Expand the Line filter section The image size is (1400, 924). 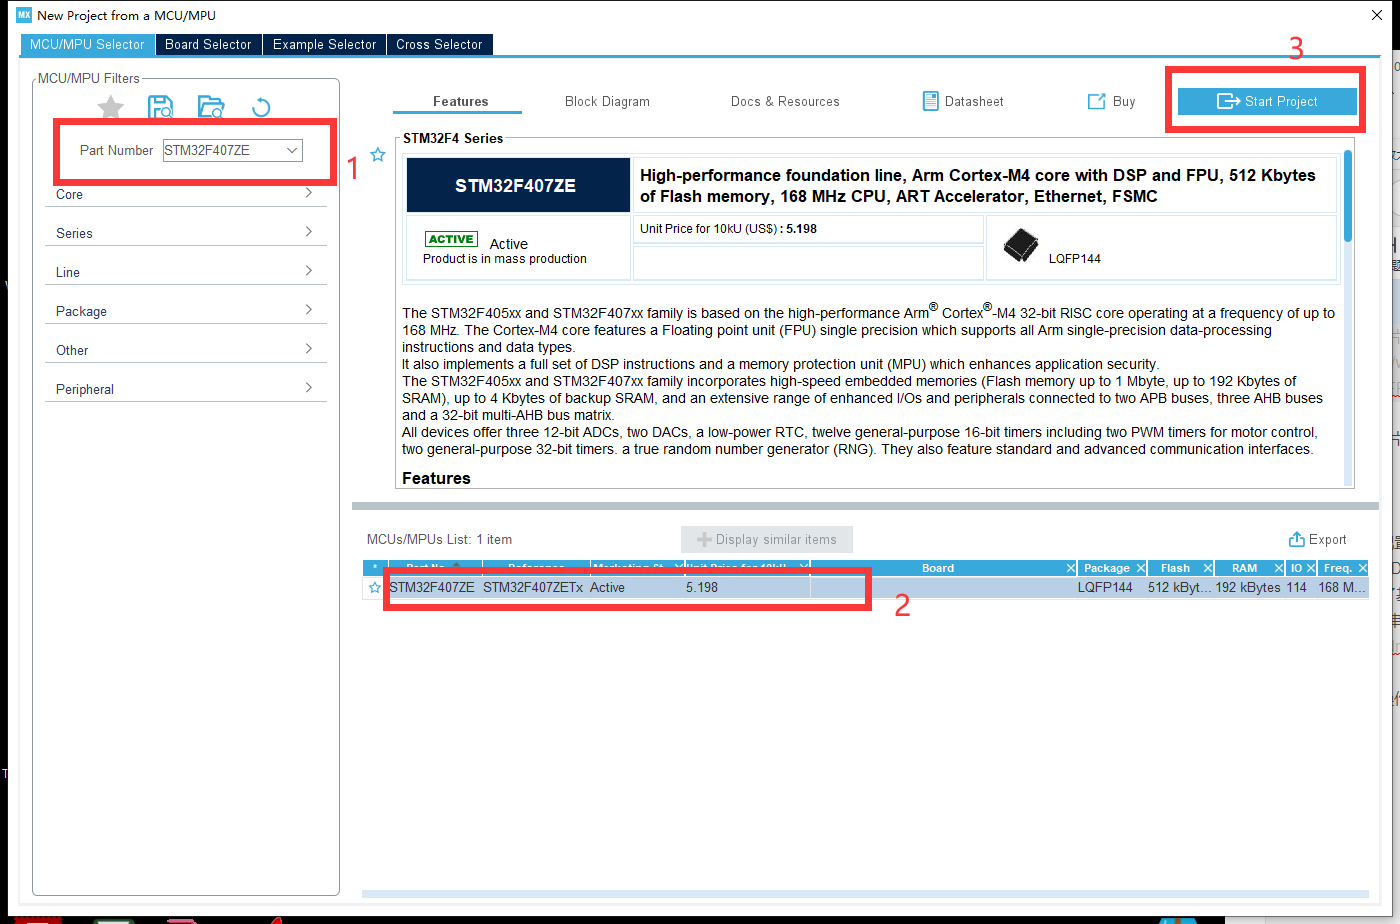(186, 272)
